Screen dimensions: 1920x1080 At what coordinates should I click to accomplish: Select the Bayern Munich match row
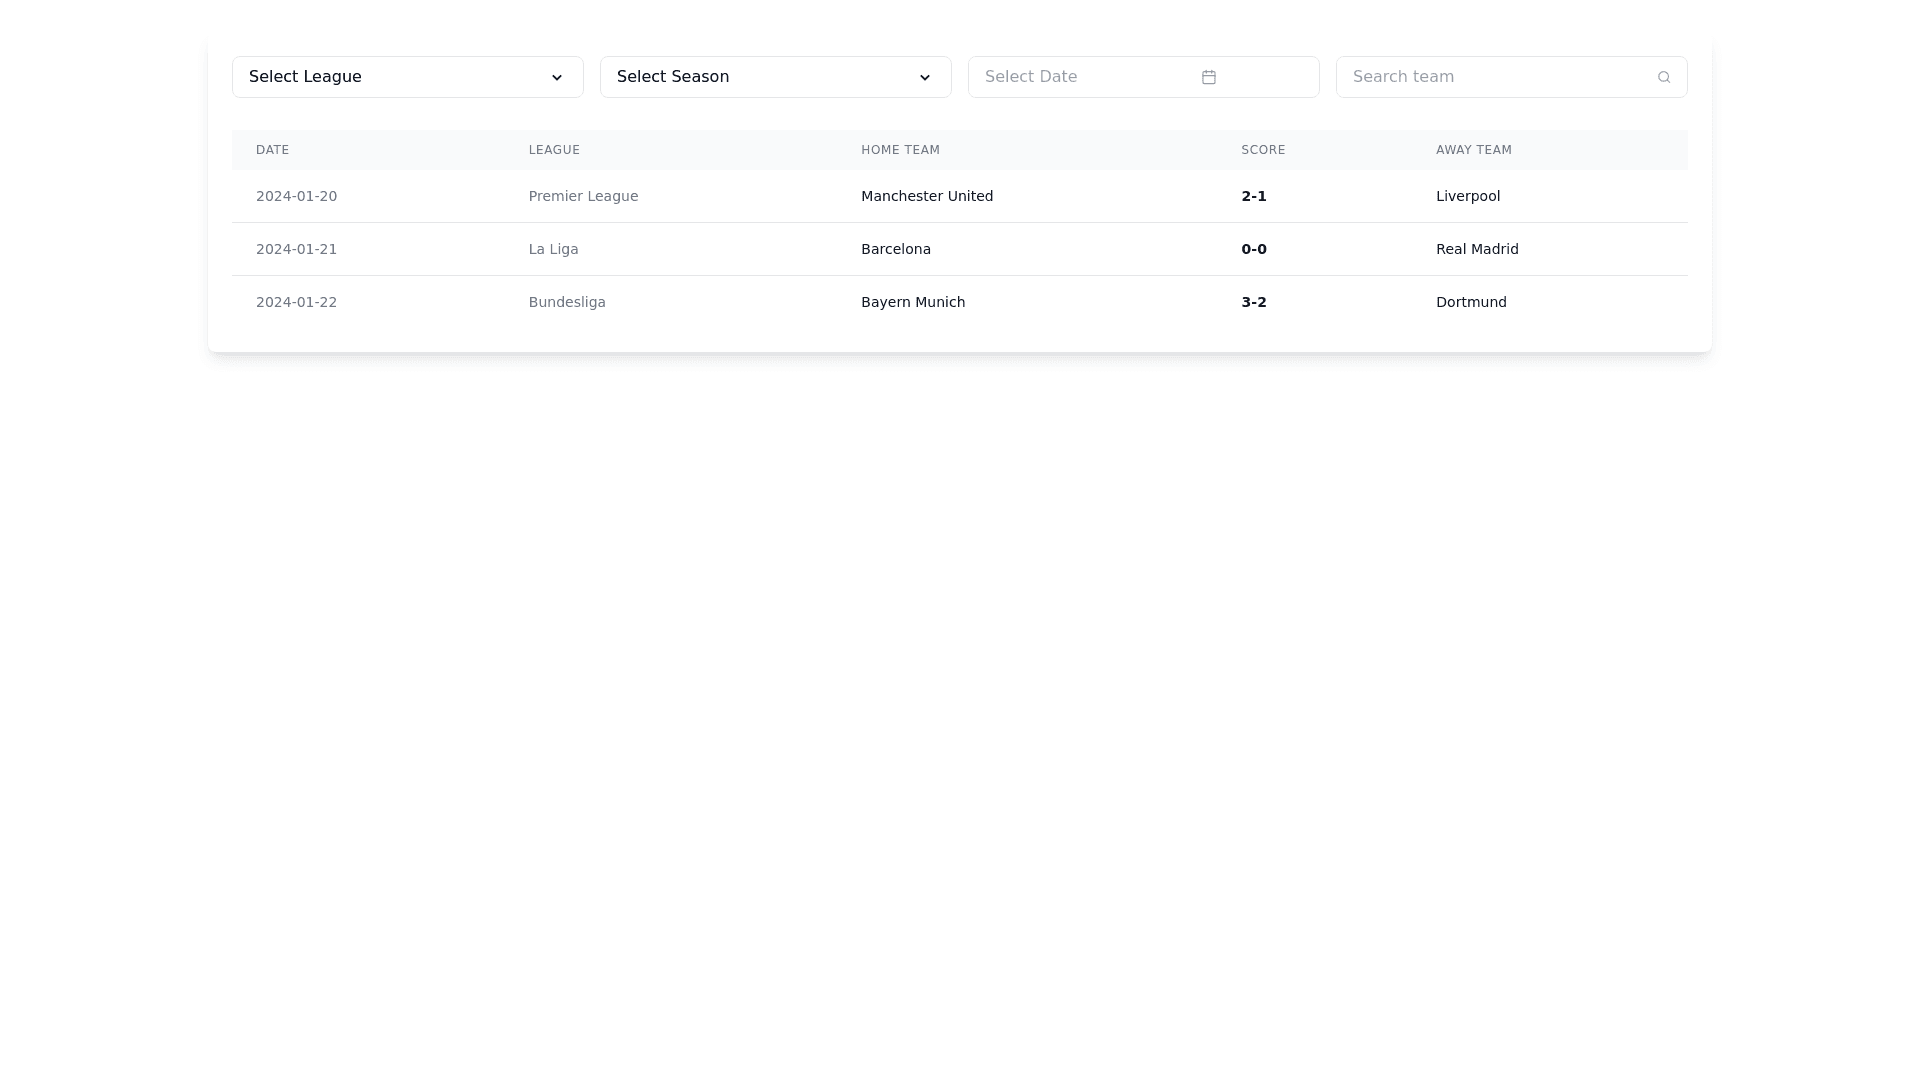pos(912,302)
